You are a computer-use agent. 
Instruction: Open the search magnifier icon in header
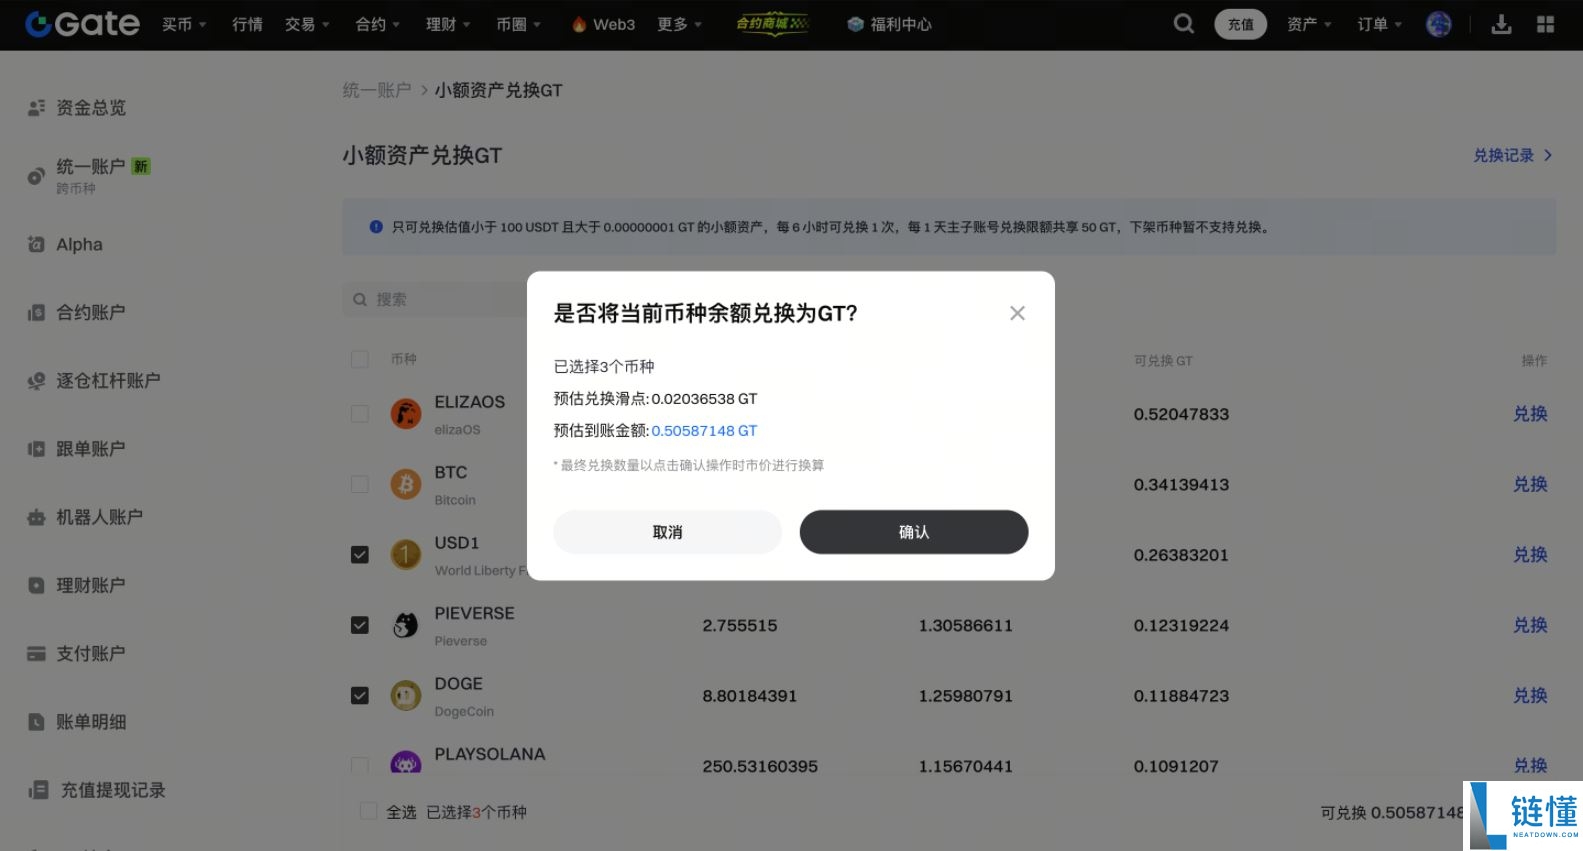point(1184,23)
